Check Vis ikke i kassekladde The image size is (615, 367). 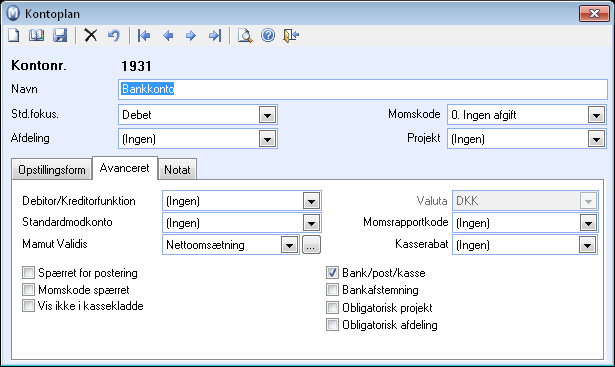(x=28, y=305)
